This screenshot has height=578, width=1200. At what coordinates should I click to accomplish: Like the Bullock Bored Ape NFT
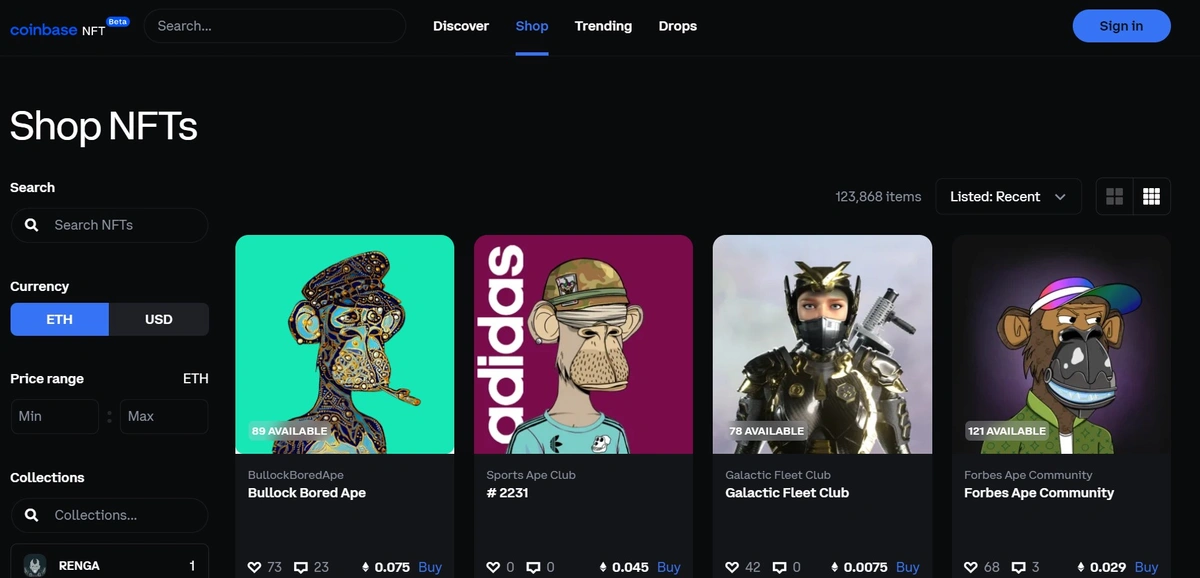[x=255, y=567]
